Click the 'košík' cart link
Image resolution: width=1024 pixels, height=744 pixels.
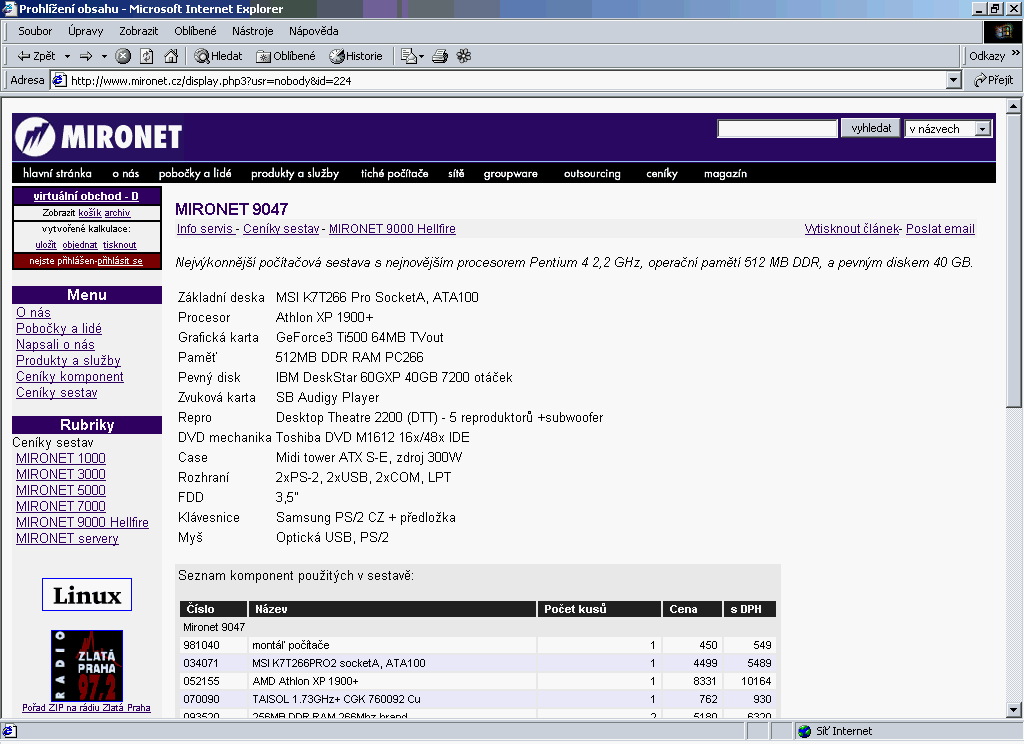coord(89,213)
